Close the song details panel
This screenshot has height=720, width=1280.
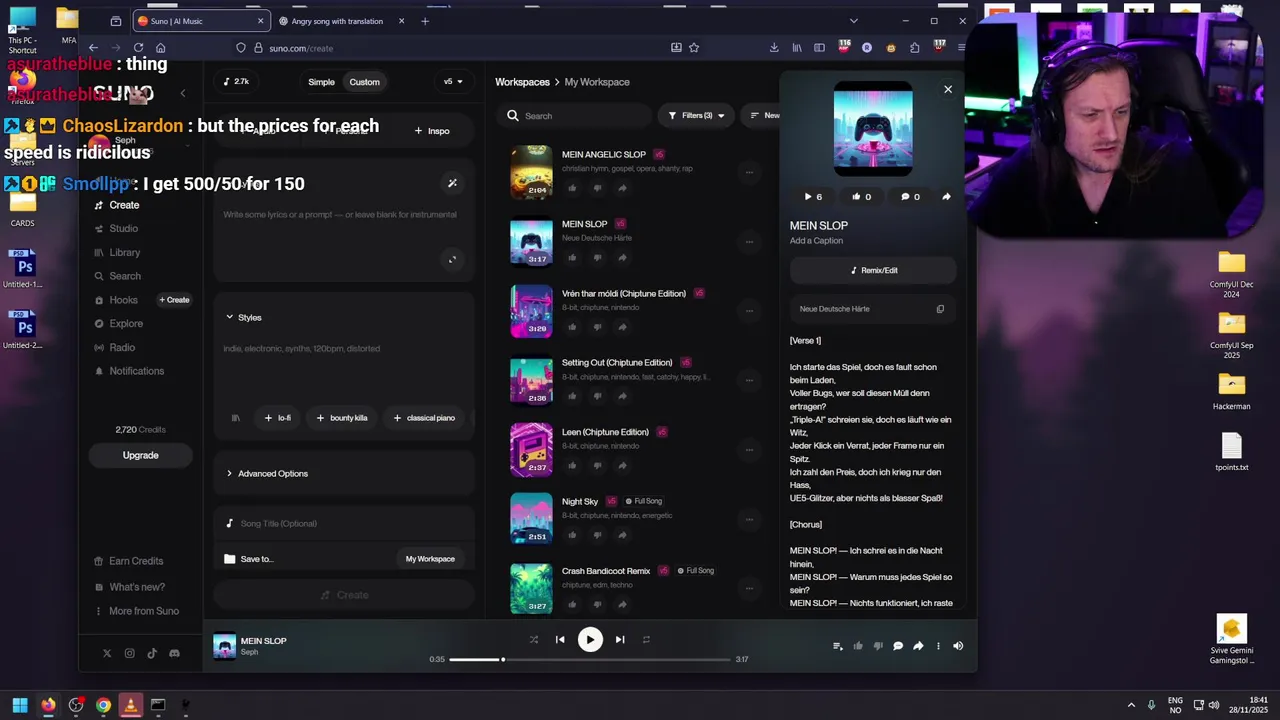coord(948,89)
